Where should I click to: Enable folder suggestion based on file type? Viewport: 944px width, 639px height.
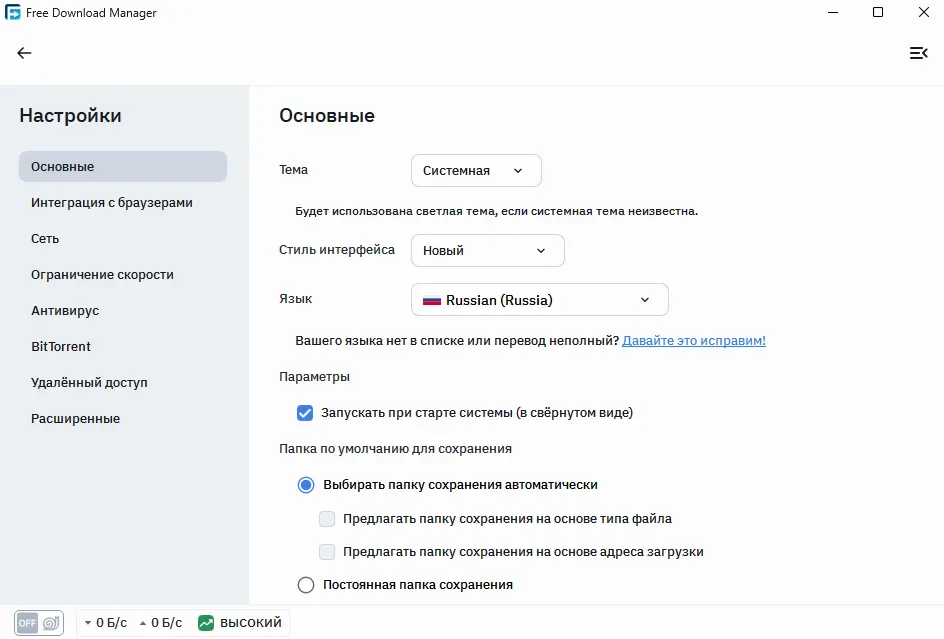pos(326,518)
